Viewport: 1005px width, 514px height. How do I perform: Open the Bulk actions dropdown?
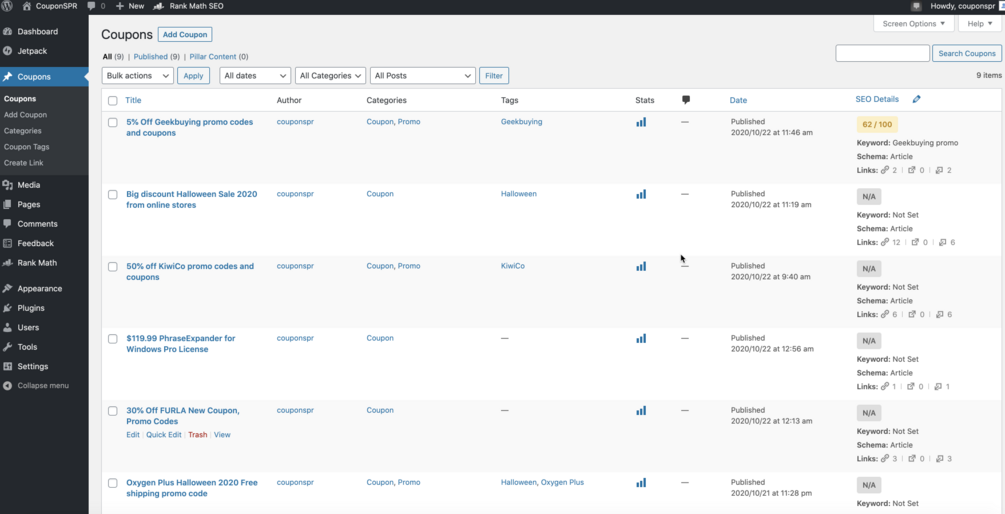coord(138,76)
